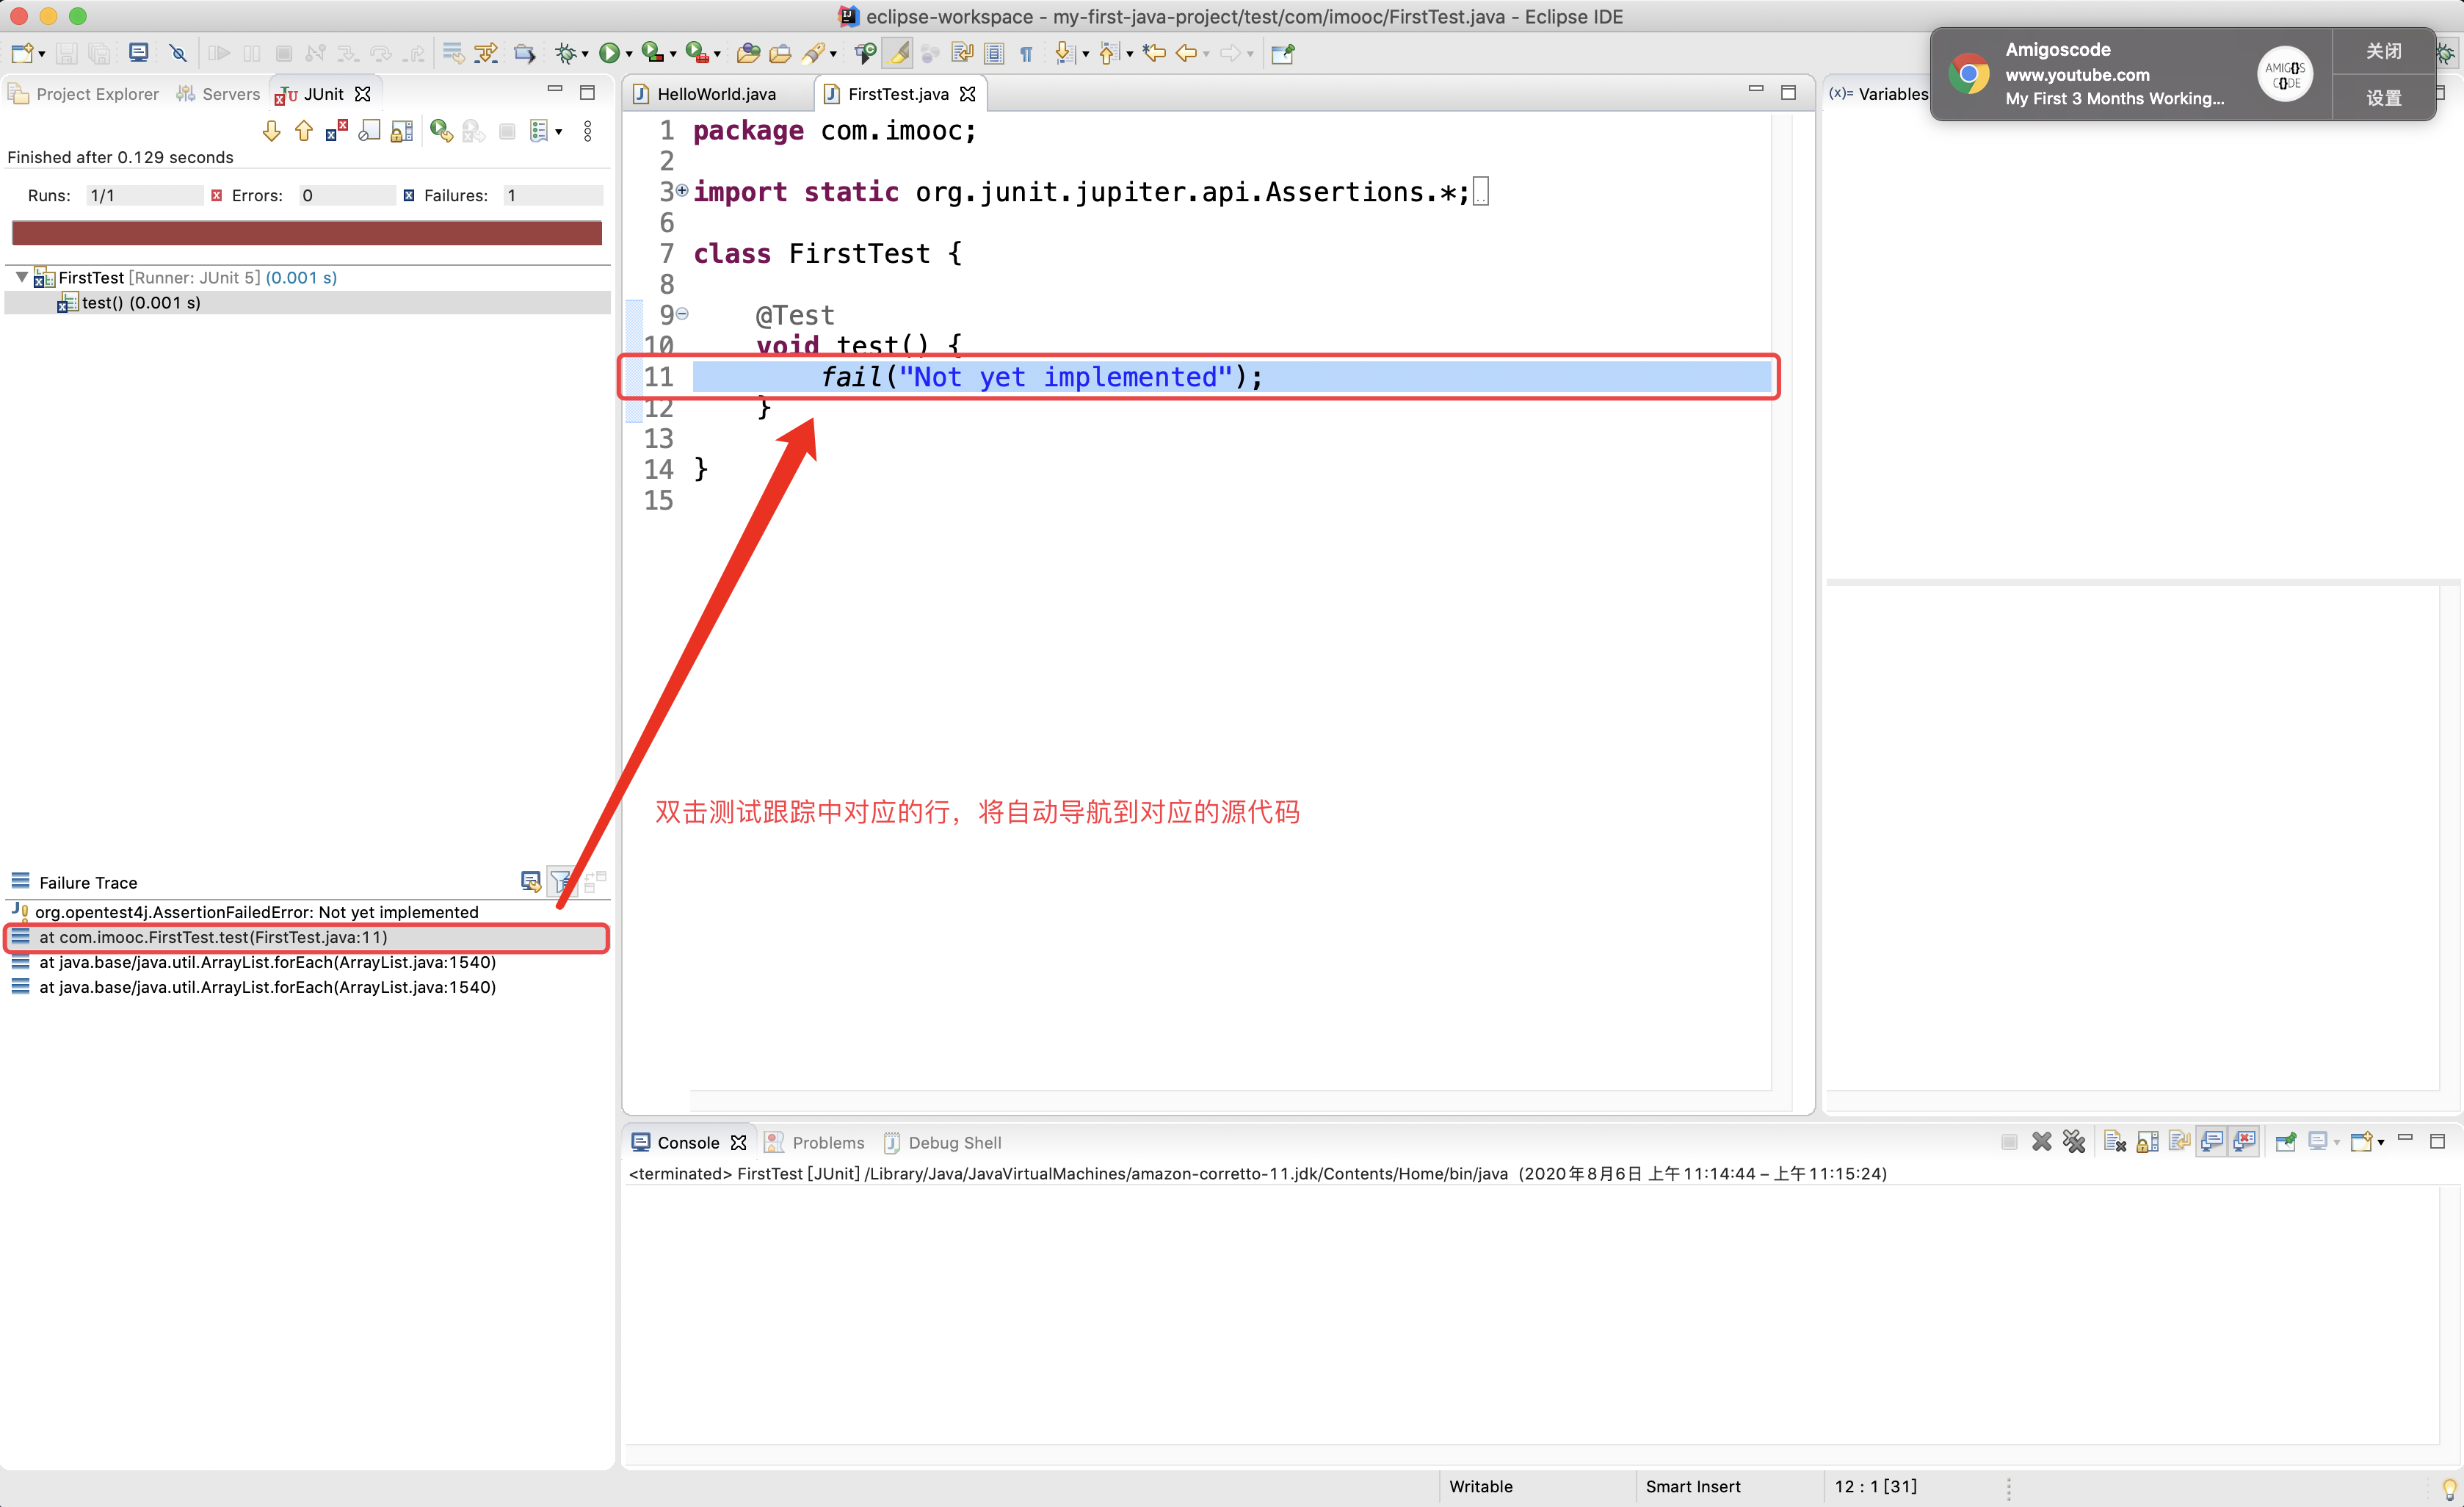Screen dimensions: 2464x1507
Task: Toggle the Failure Trace filter
Action: tap(562, 881)
